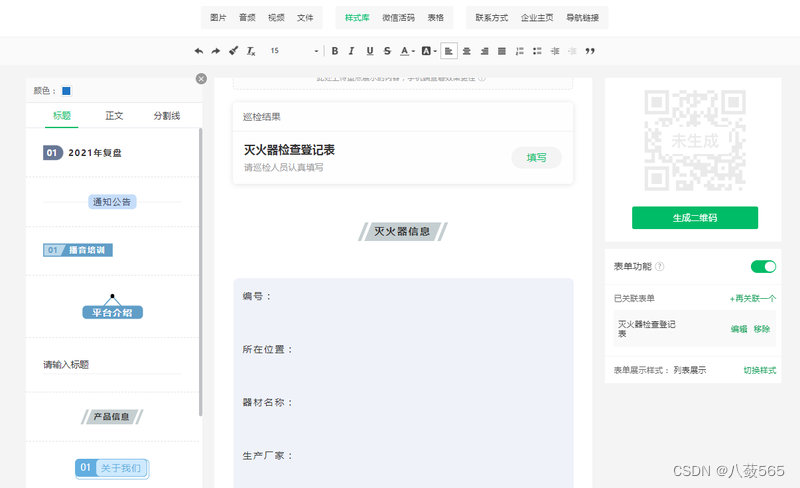The image size is (800, 488).
Task: Click the 生产厂家： line
Action: pyautogui.click(x=268, y=456)
